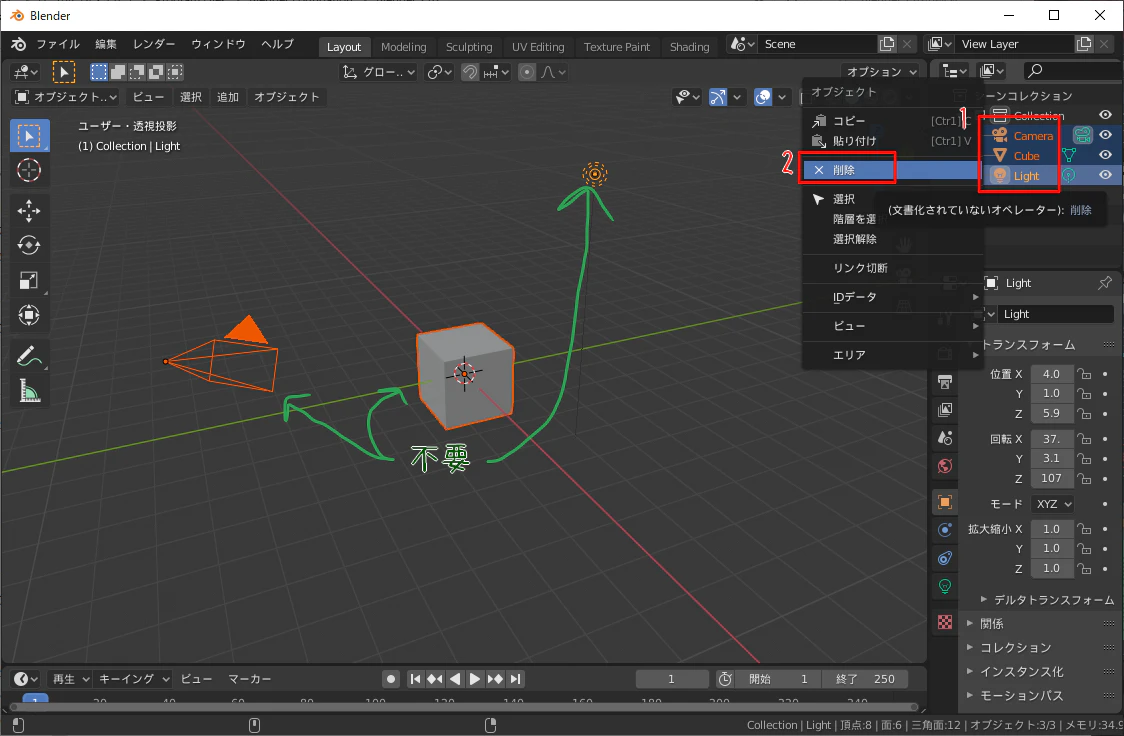Screen dimensions: 1124x736
Task: Select the Move tool in toolbar
Action: [x=29, y=210]
